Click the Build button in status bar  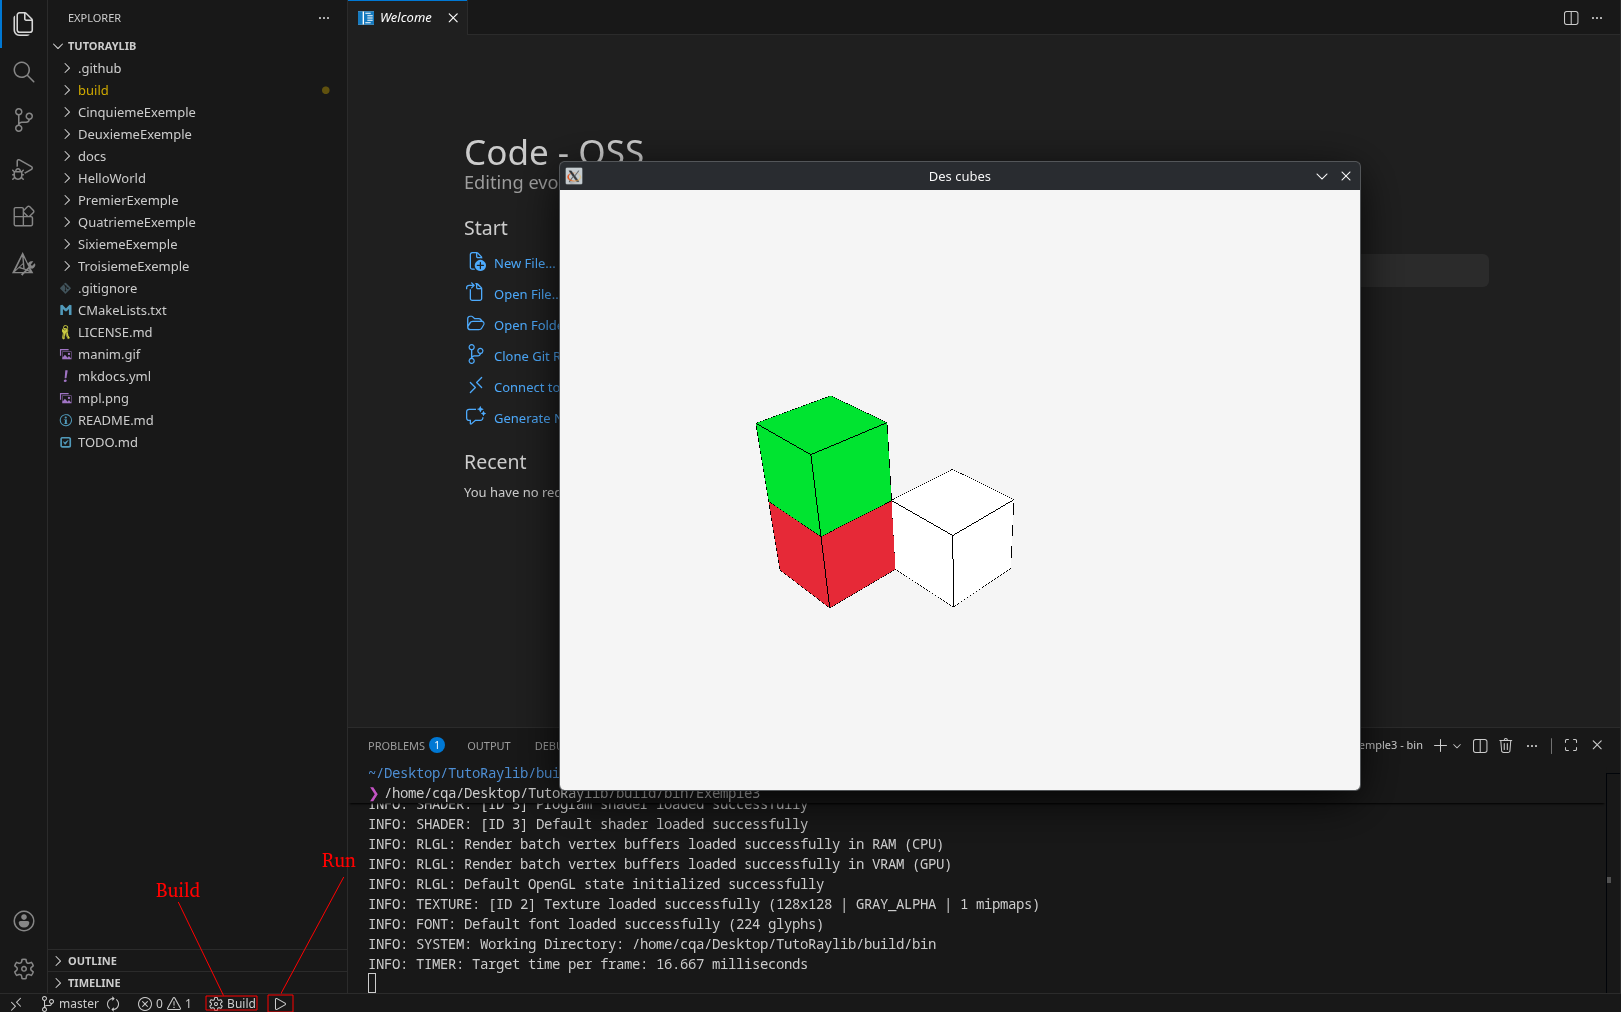pos(232,1004)
